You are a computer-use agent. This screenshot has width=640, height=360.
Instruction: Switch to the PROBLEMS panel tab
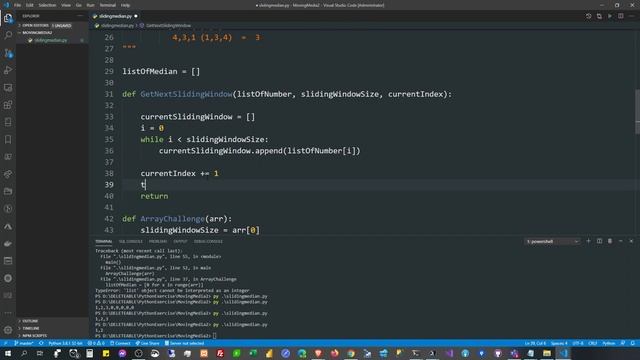[158, 241]
